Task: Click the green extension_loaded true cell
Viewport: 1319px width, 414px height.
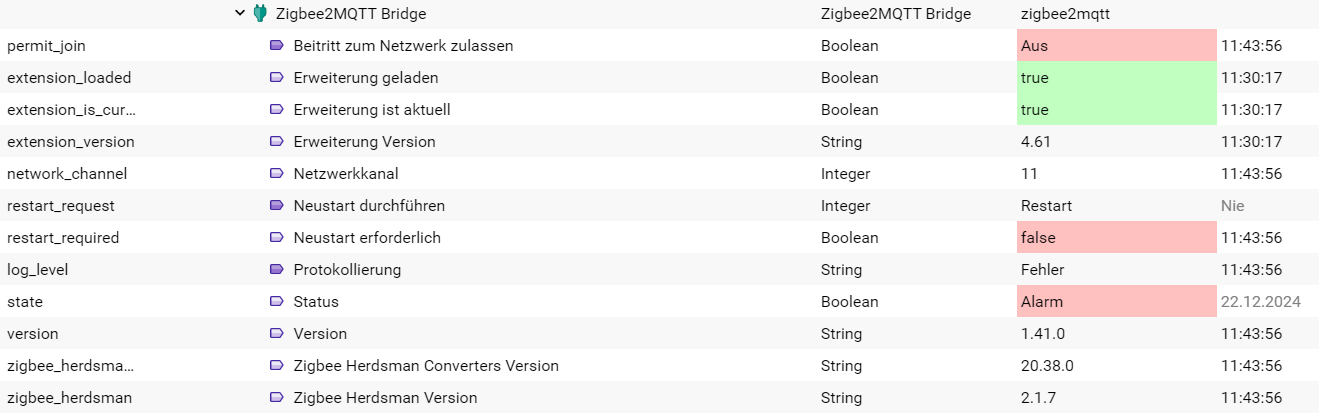Action: pos(1116,78)
